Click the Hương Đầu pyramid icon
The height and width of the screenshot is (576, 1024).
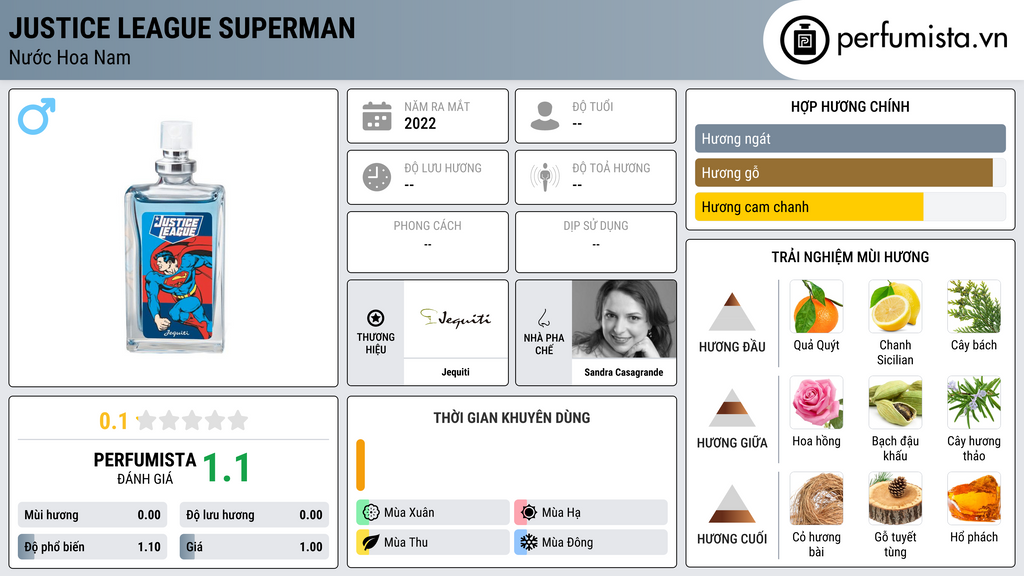pyautogui.click(x=732, y=312)
